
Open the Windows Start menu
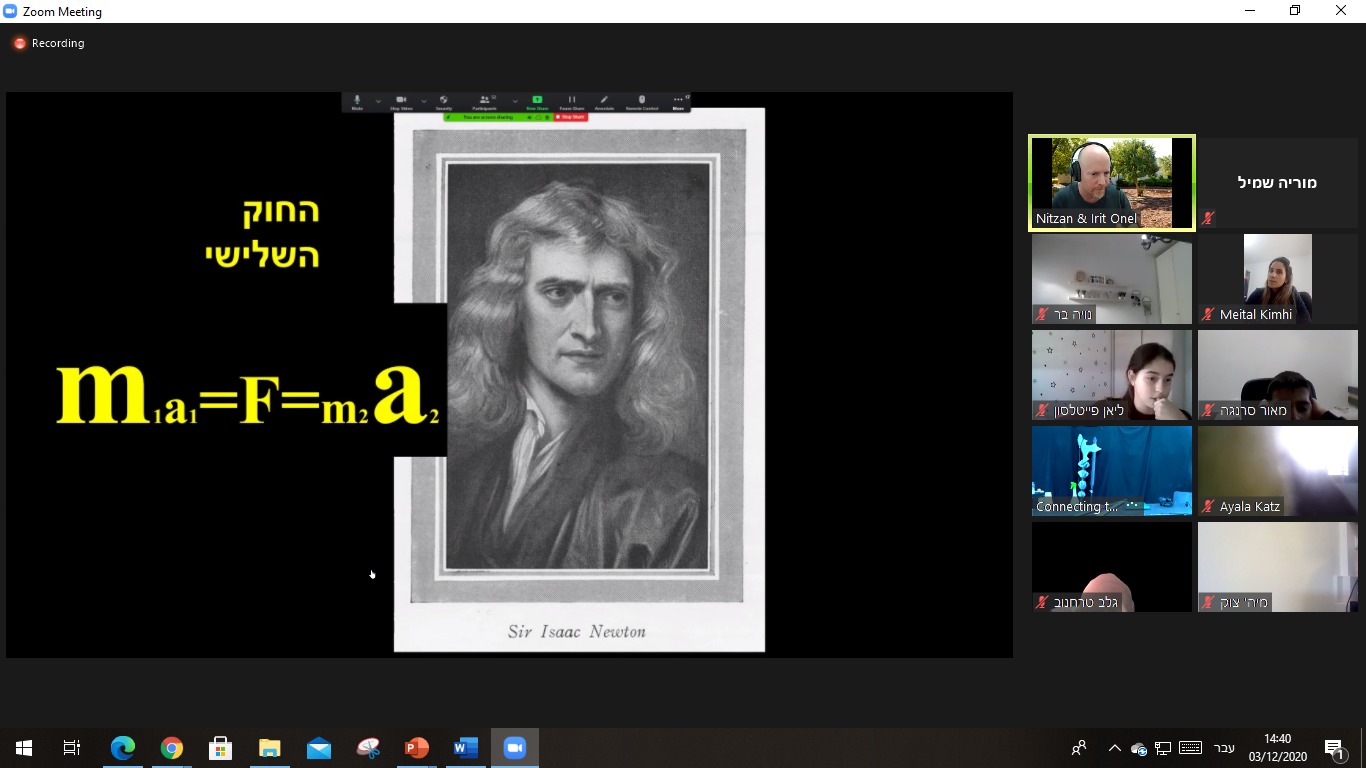point(24,748)
